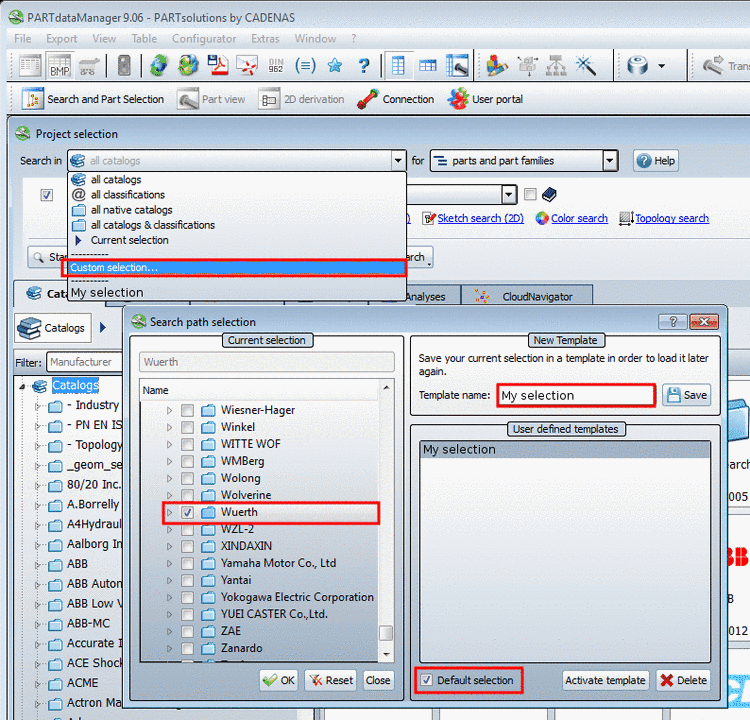Click the send-by-email PDF icon
The width and height of the screenshot is (750, 720).
(247, 66)
